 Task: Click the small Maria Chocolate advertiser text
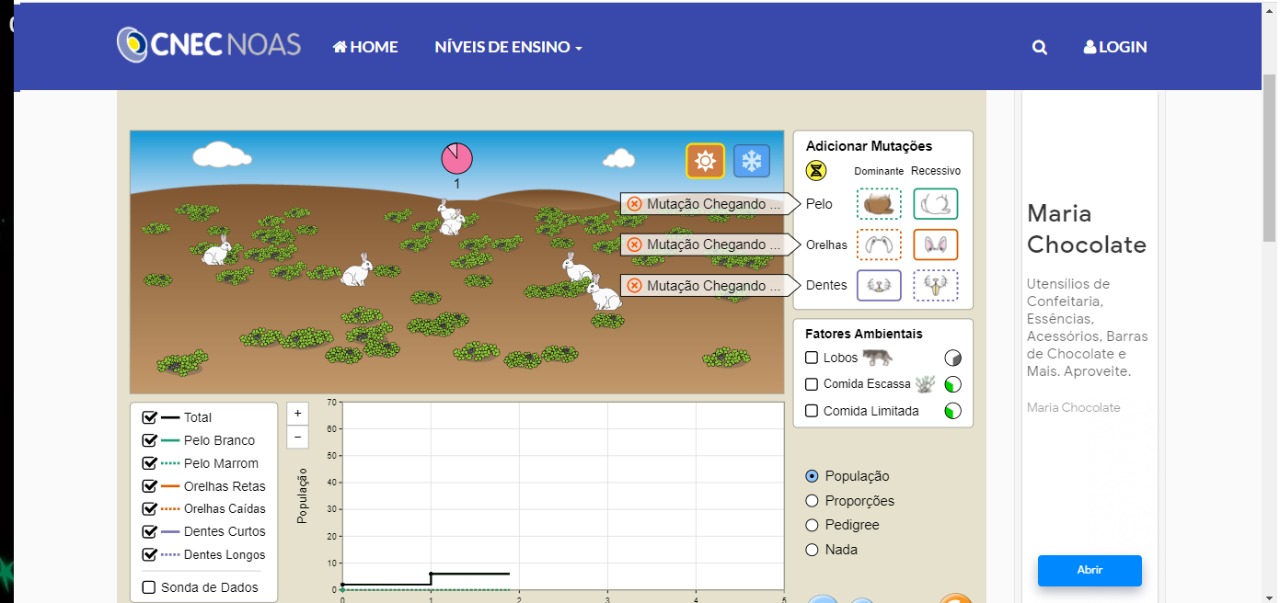1073,407
